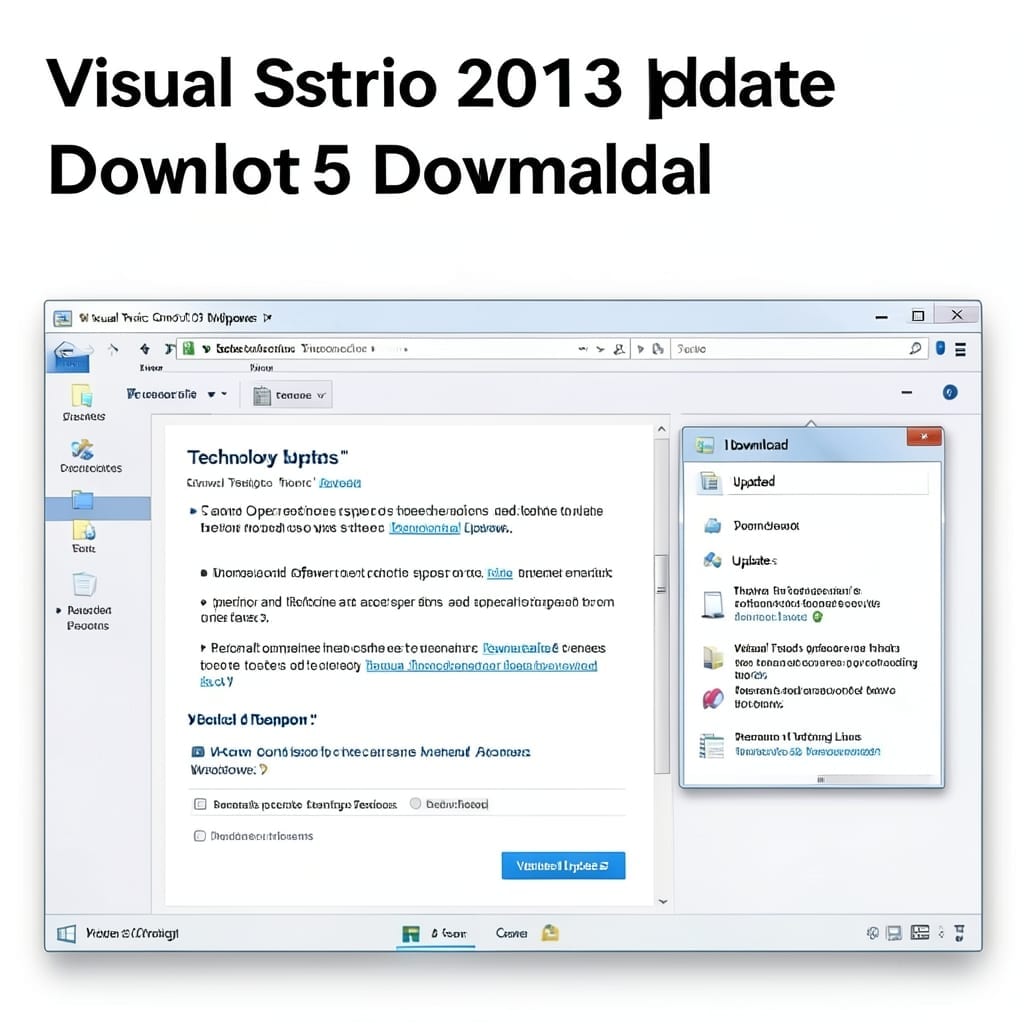Click the magnifier icon in the search box
This screenshot has height=1024, width=1024.
[x=915, y=349]
